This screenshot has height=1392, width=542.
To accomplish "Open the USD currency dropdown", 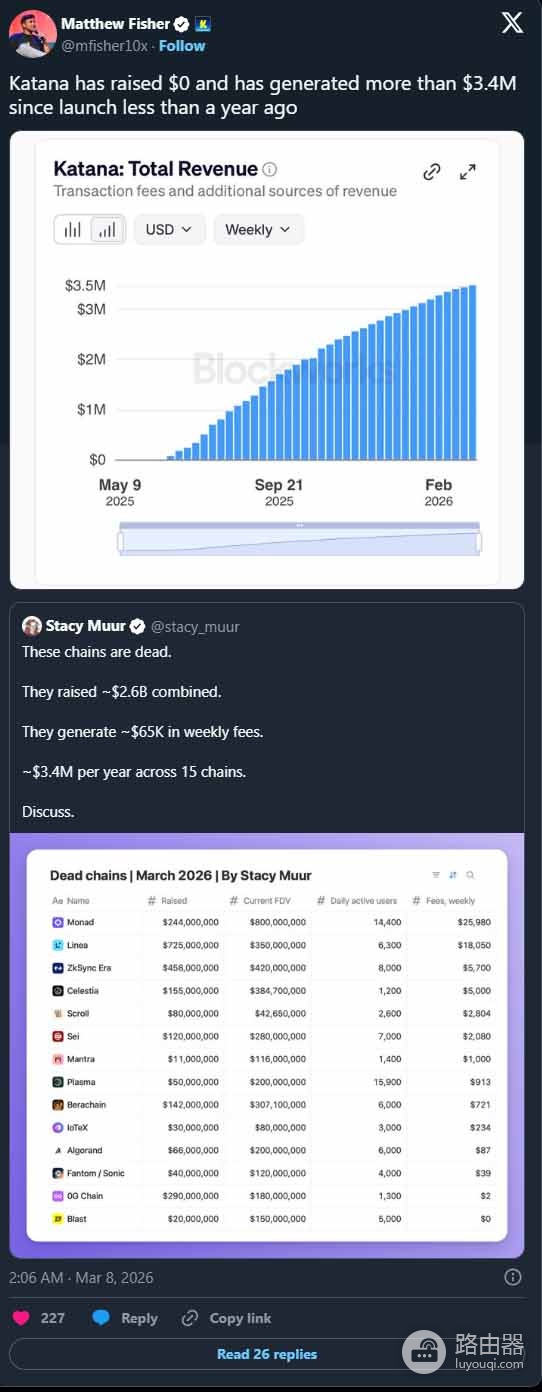I will coord(170,229).
